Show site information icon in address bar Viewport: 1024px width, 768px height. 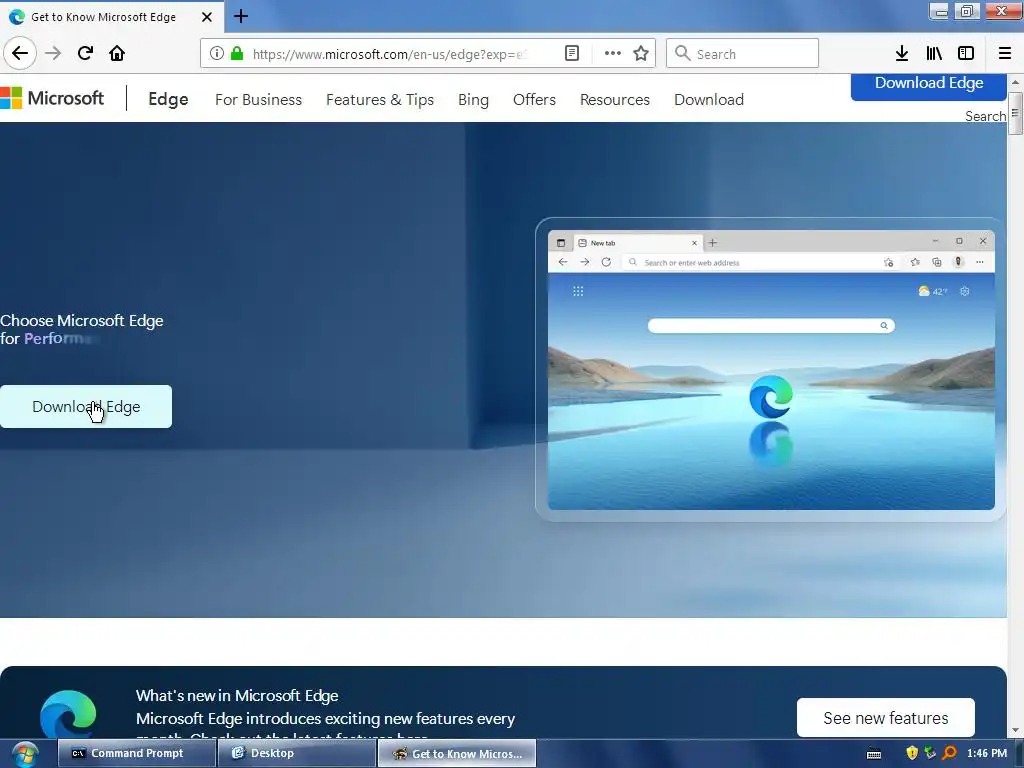(x=217, y=54)
